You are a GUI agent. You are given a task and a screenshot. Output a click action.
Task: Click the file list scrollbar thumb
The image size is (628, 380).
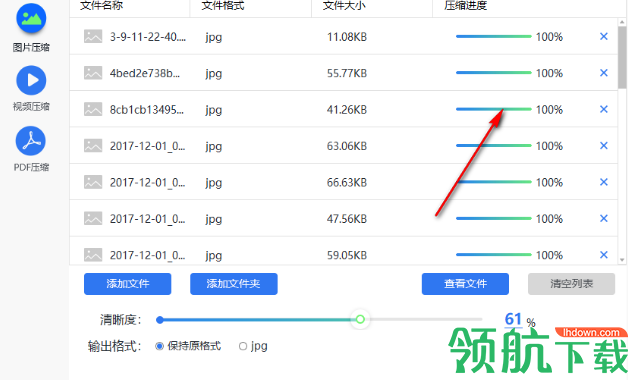[x=622, y=57]
